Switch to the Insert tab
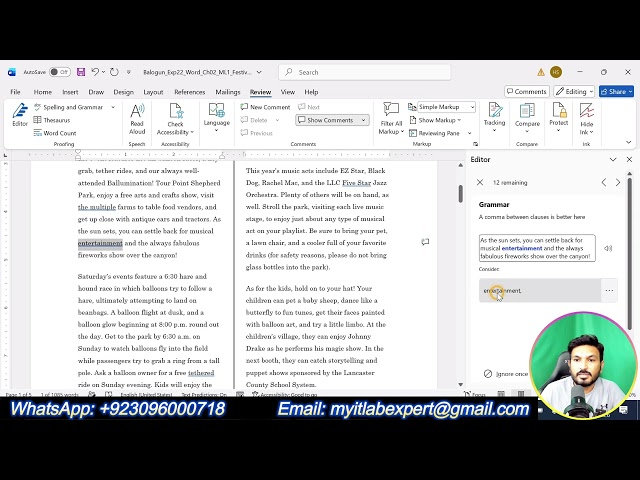The width and height of the screenshot is (640, 480). coord(70,92)
